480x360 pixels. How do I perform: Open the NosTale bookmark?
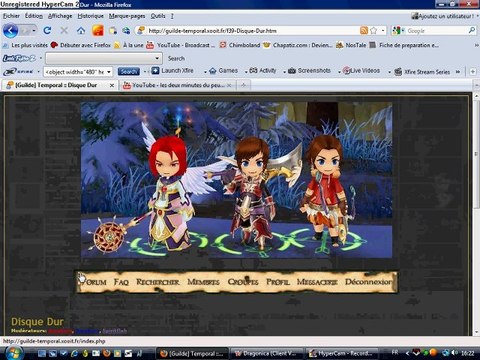pos(351,45)
